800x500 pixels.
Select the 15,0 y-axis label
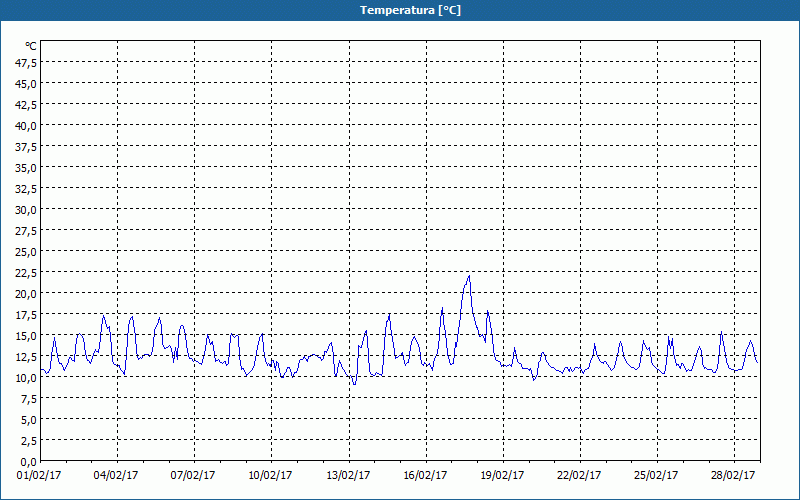coord(27,336)
